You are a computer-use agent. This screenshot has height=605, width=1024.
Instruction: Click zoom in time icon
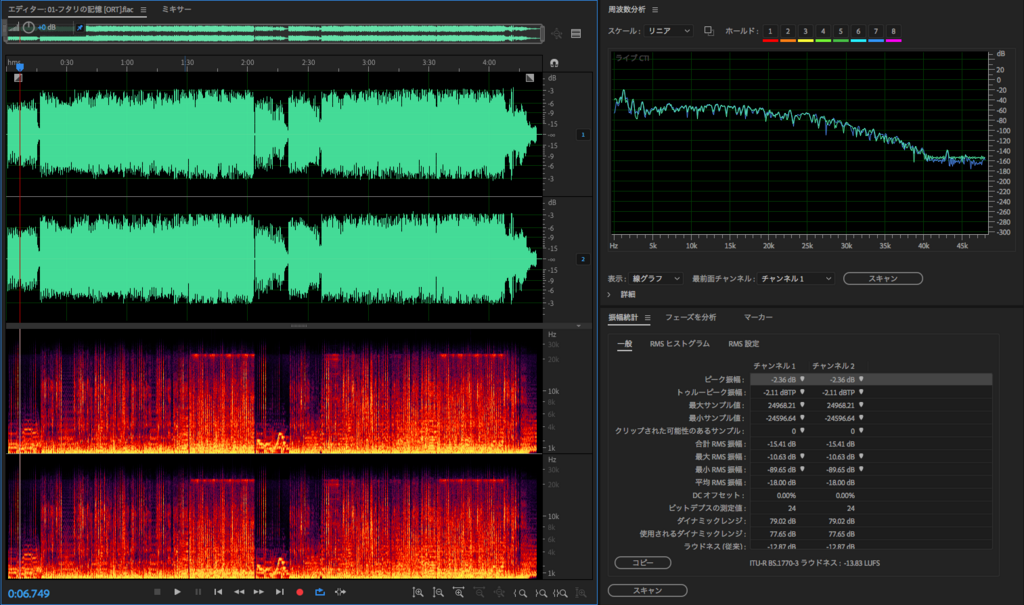[x=458, y=593]
